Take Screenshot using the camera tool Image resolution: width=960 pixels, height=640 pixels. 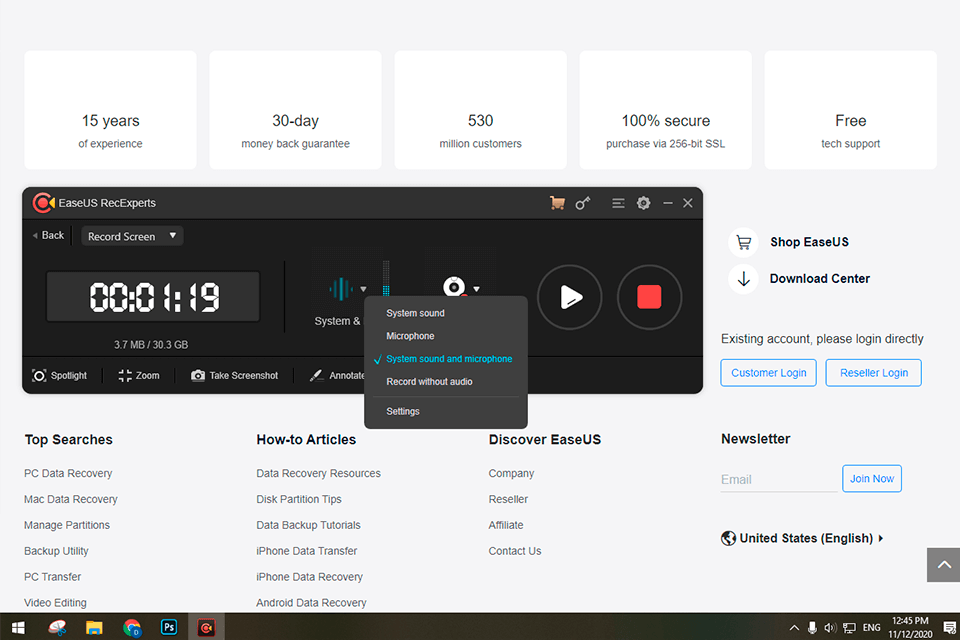(x=234, y=375)
